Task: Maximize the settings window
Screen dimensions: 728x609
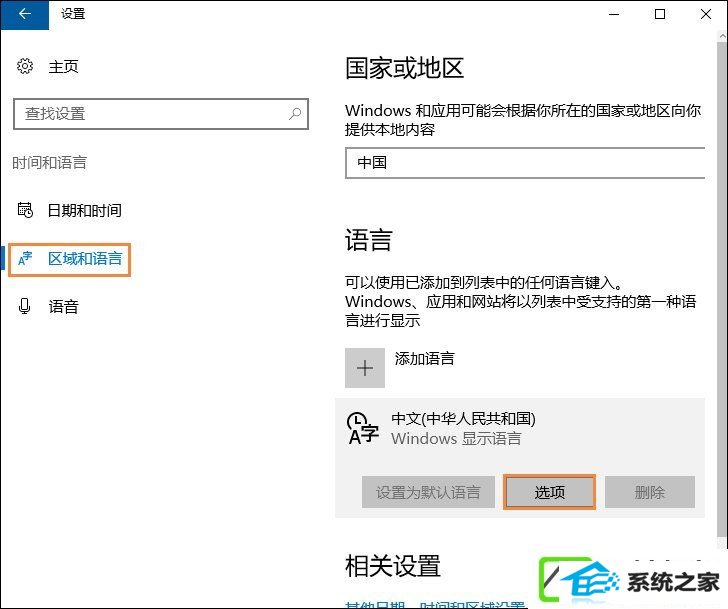Action: click(x=660, y=14)
